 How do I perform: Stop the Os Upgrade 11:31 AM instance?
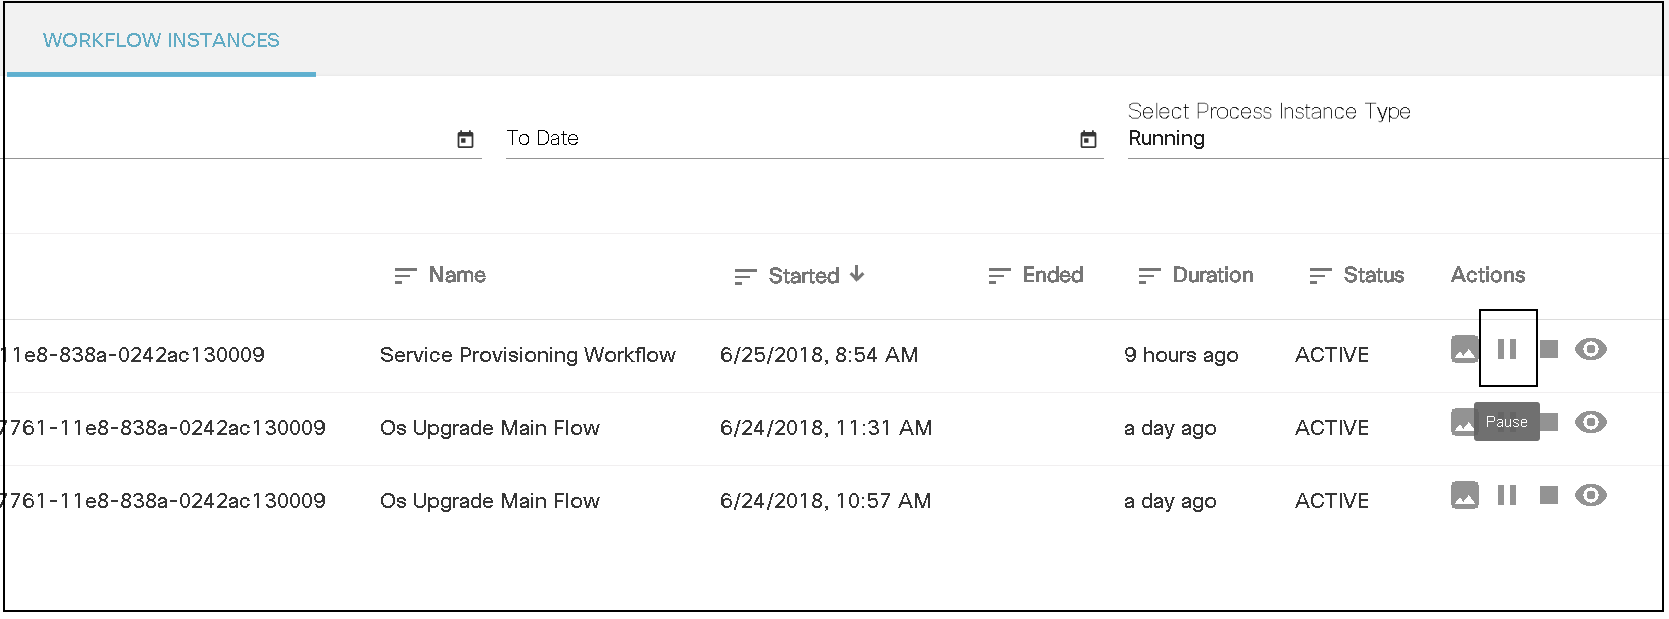(1551, 422)
